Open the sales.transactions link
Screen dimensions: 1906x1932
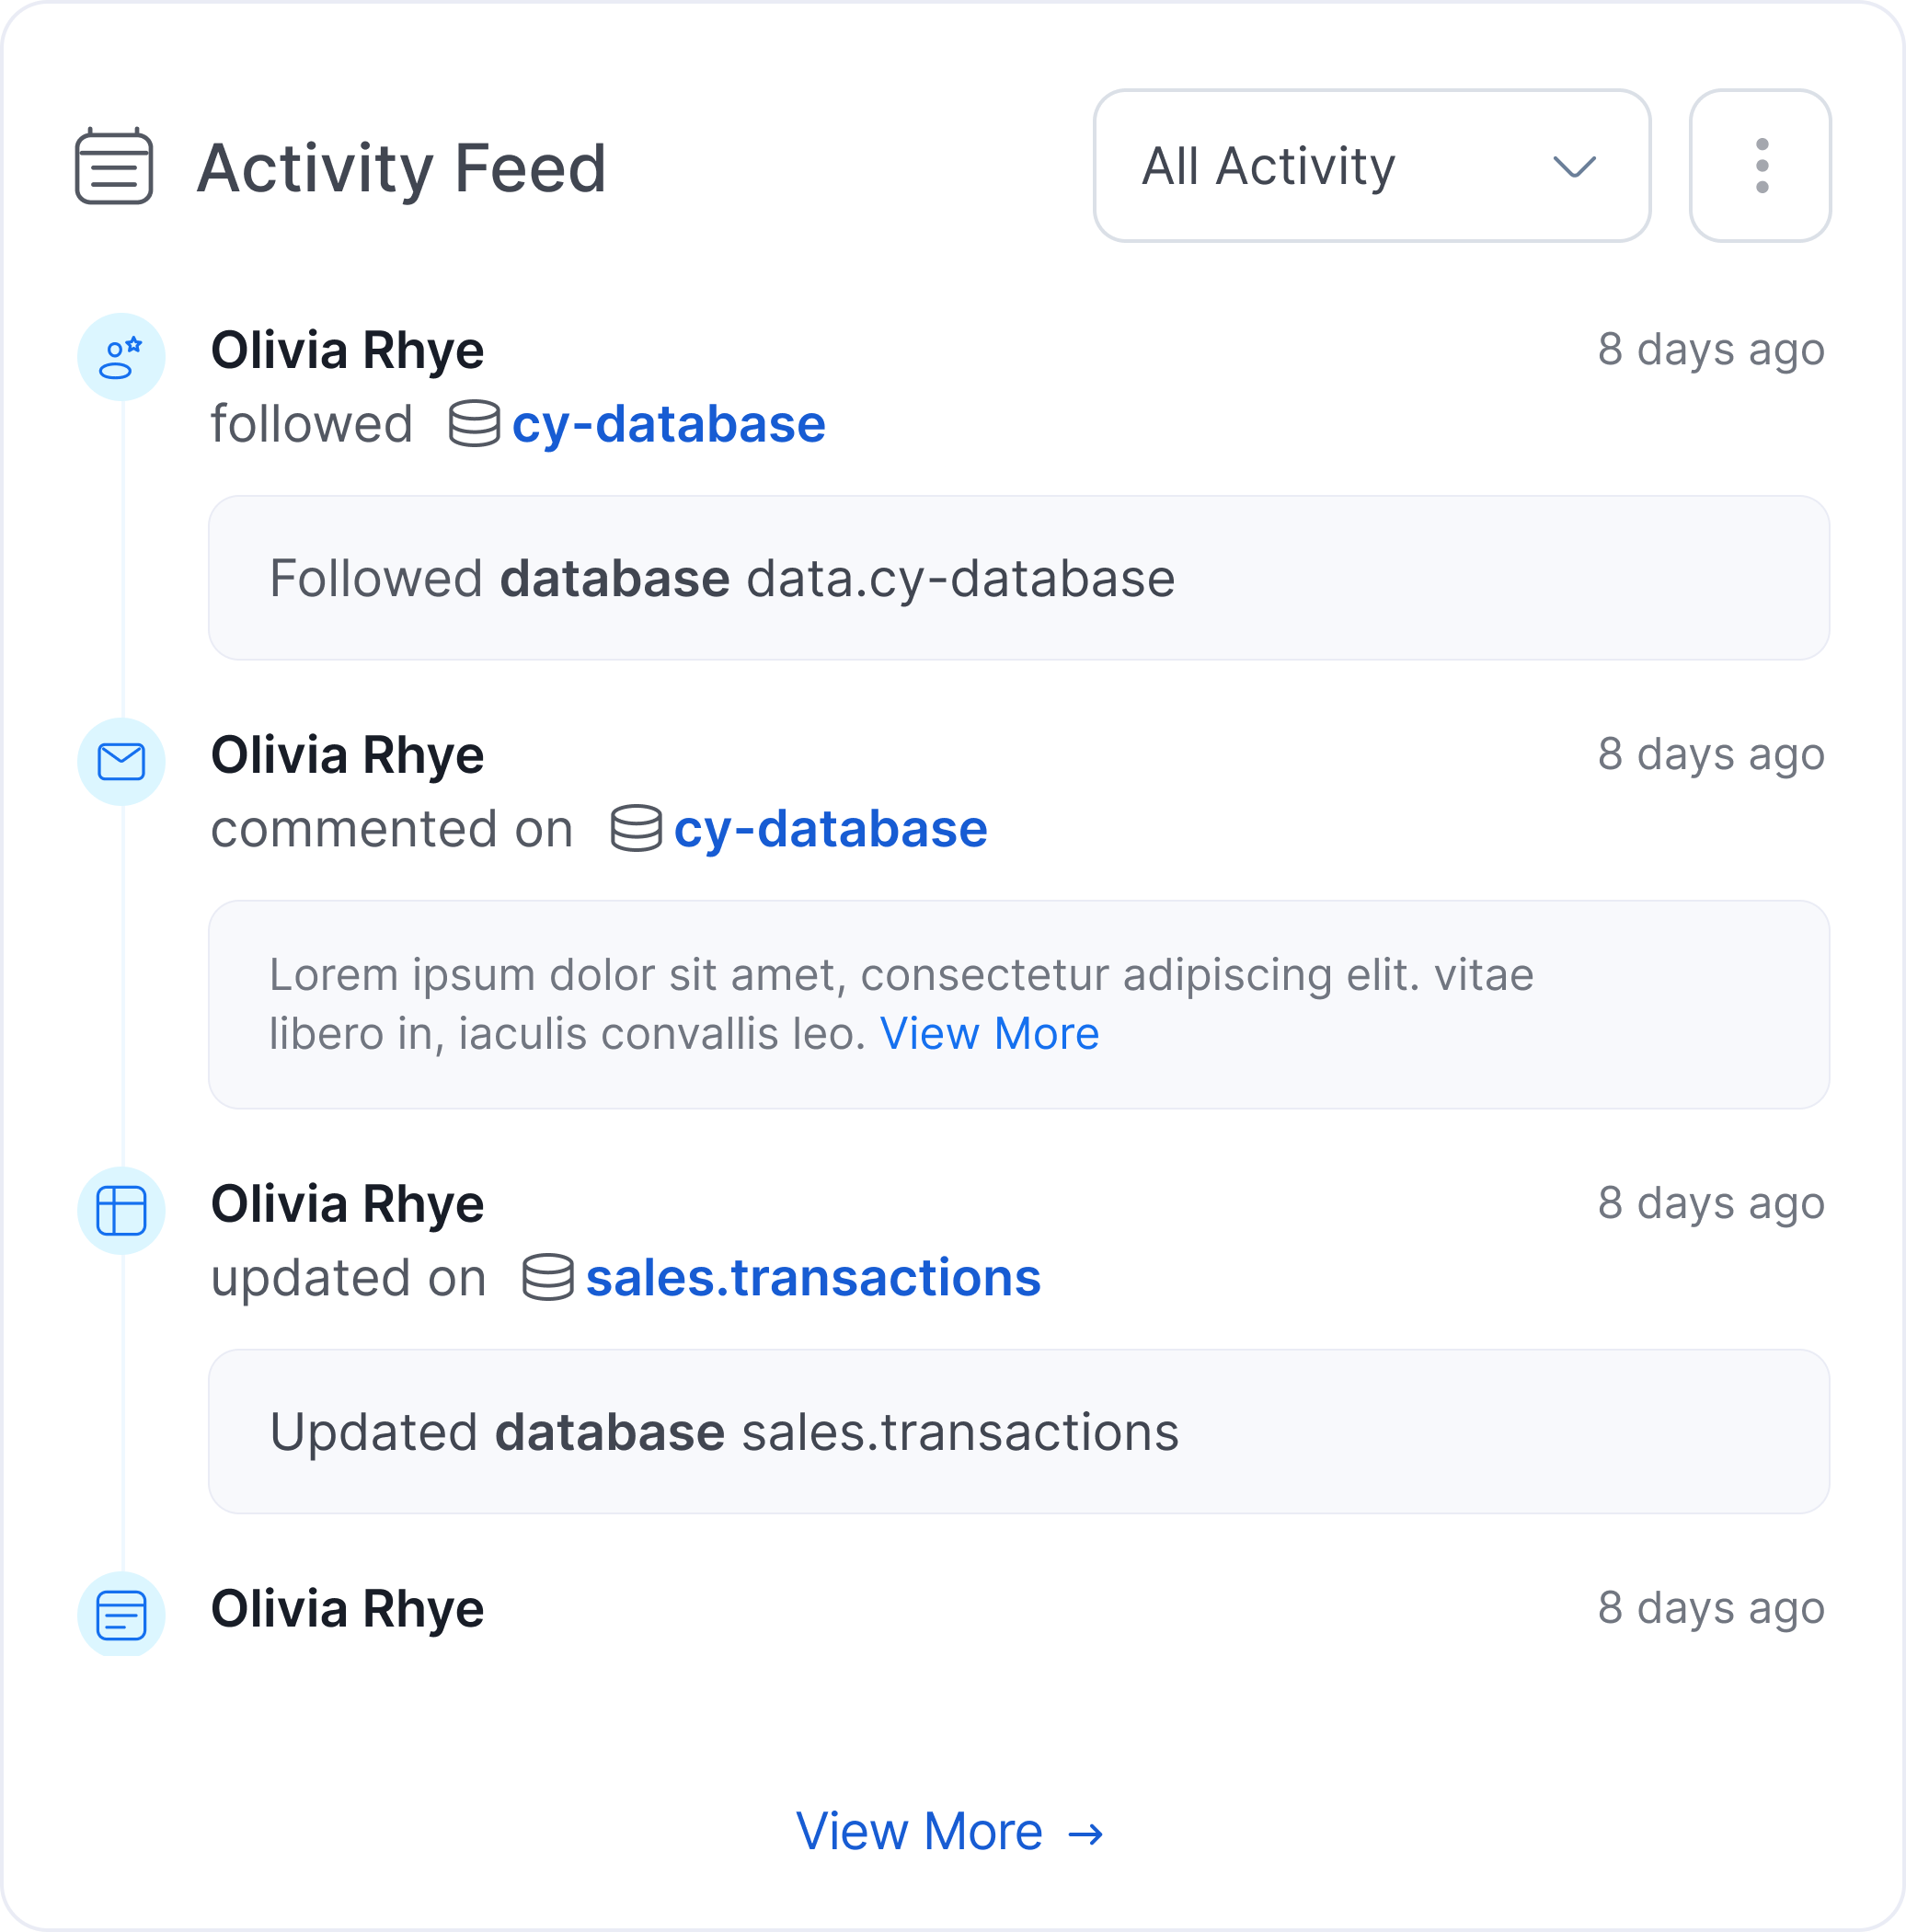[813, 1278]
